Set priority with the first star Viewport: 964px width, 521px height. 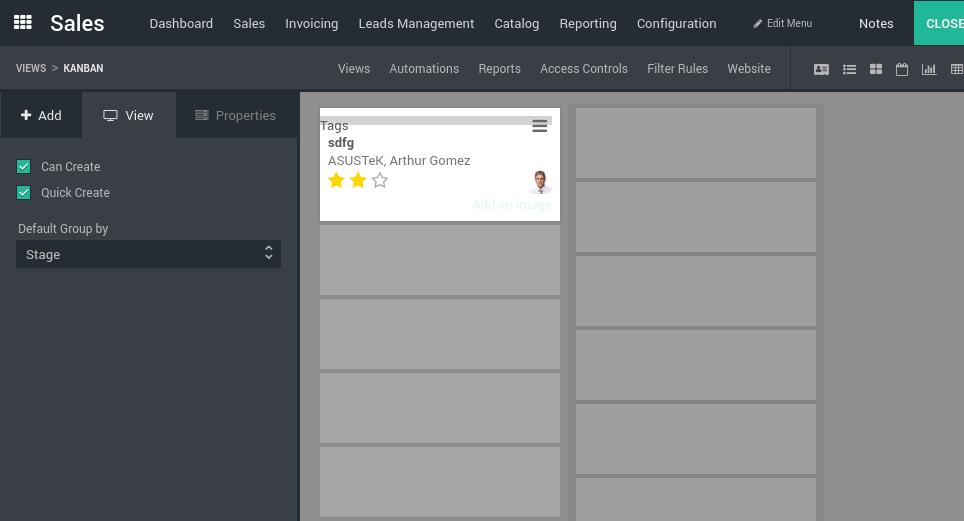coord(336,180)
